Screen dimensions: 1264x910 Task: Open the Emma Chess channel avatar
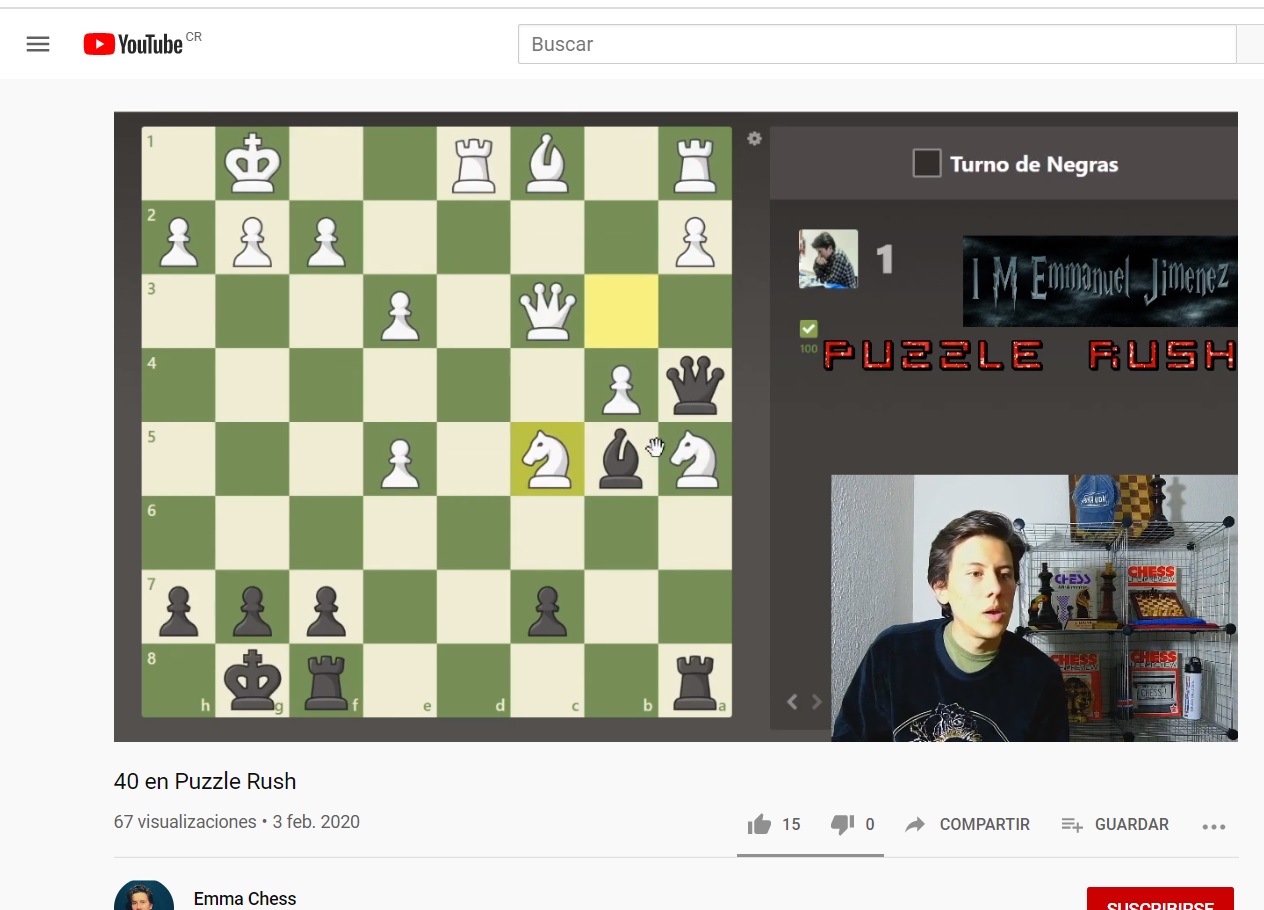click(144, 896)
